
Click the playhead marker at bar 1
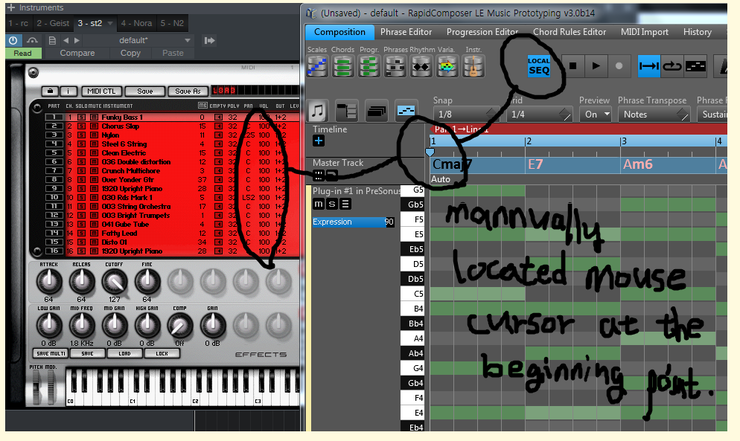point(429,152)
